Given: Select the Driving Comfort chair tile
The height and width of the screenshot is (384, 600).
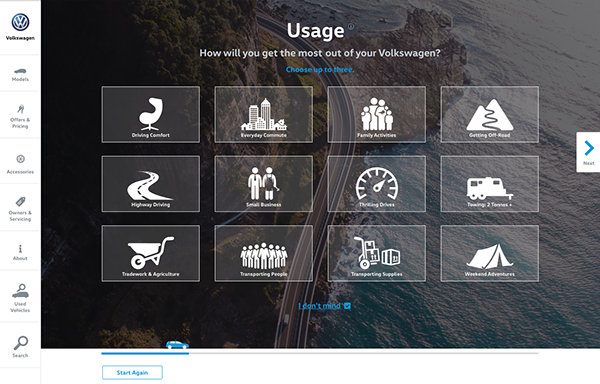Looking at the screenshot, I should pos(150,114).
